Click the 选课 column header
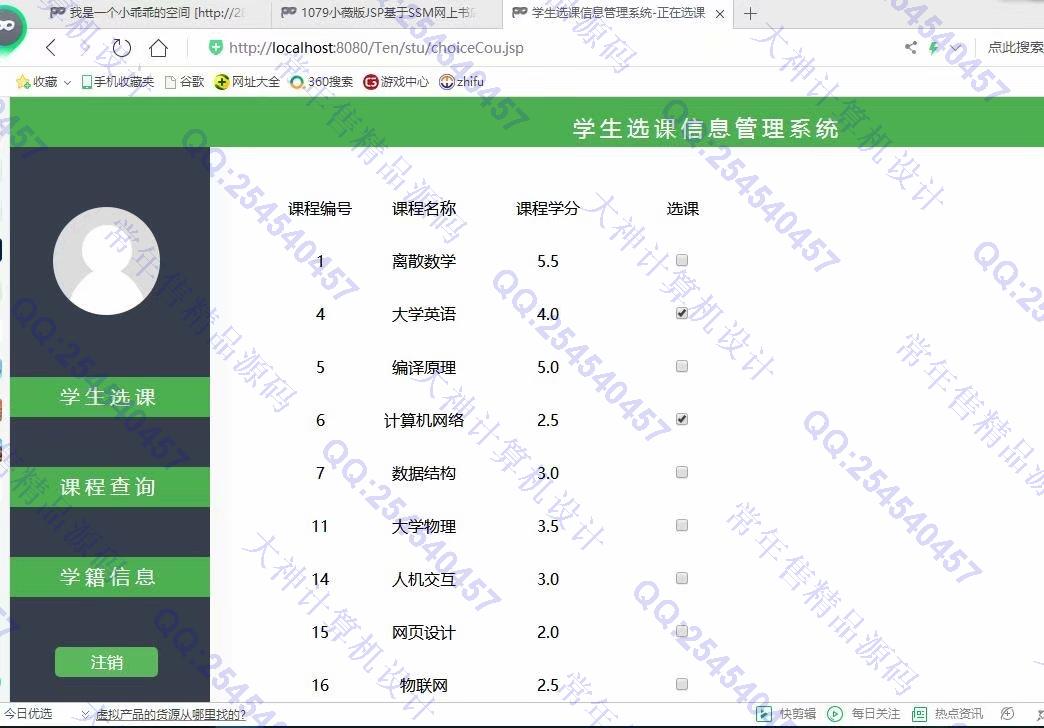Viewport: 1044px width, 728px height. click(x=682, y=208)
